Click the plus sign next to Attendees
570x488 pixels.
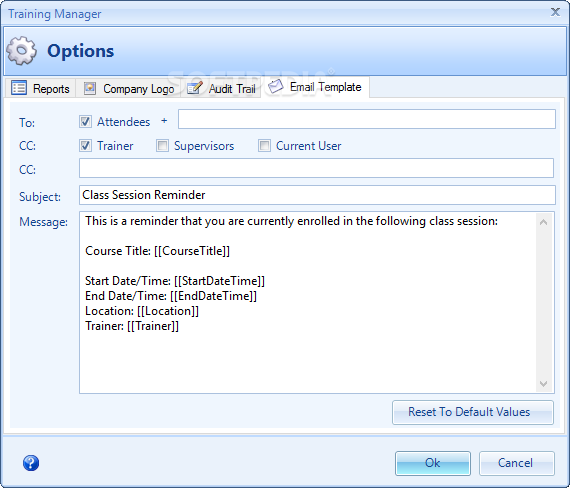click(x=164, y=121)
